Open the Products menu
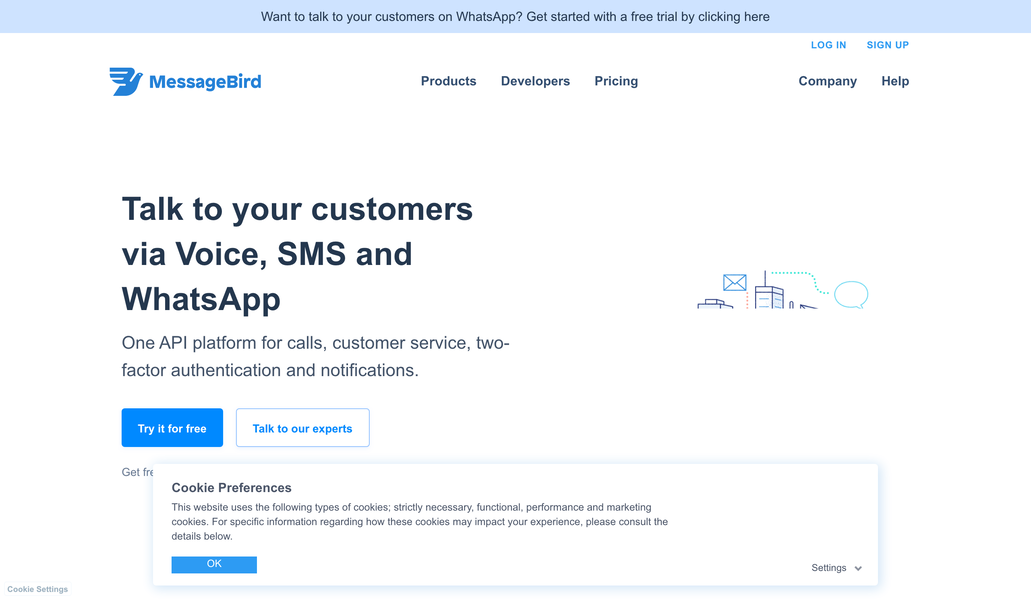 pos(448,81)
